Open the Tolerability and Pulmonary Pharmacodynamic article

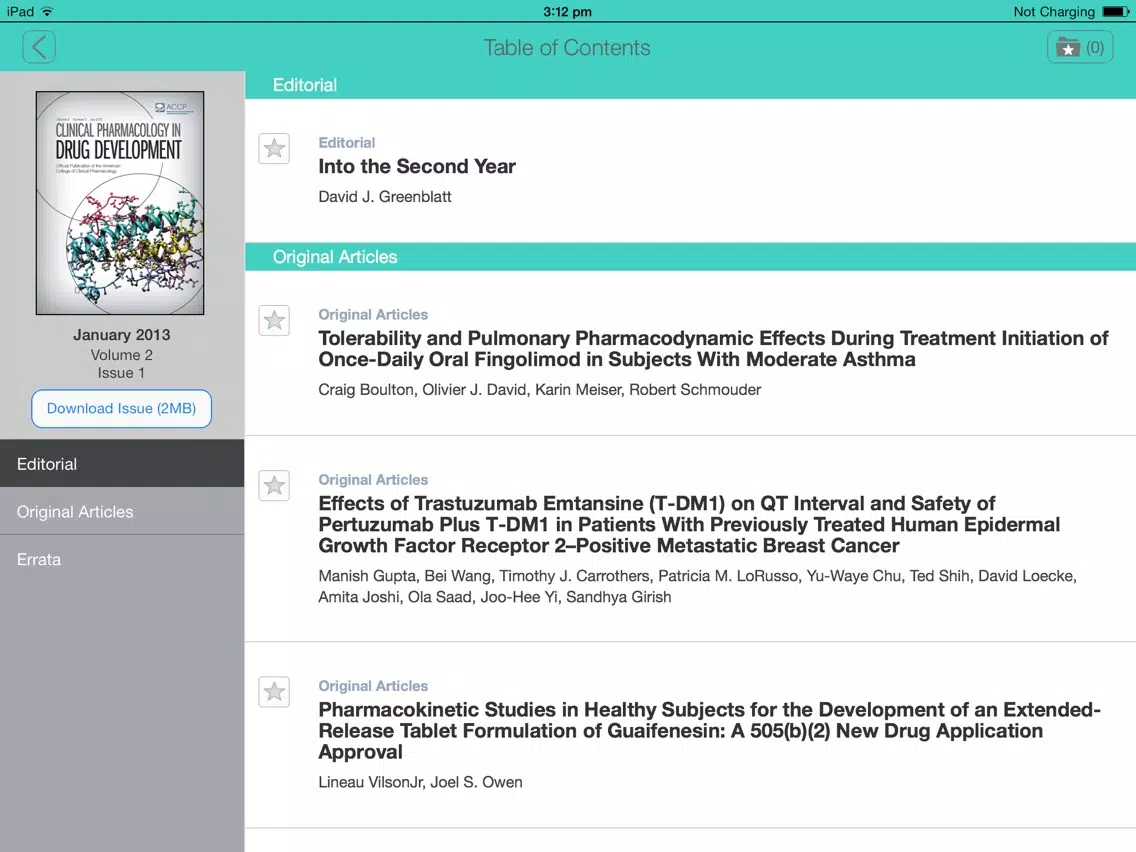713,348
